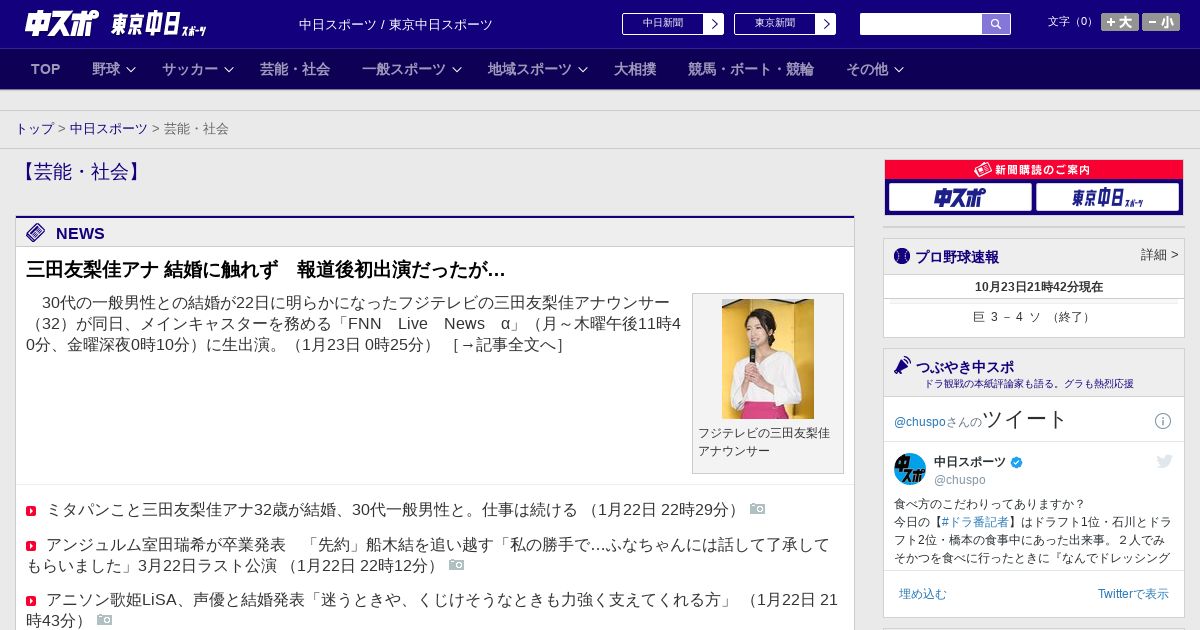Decrease text size with the －小 button

[x=1161, y=22]
